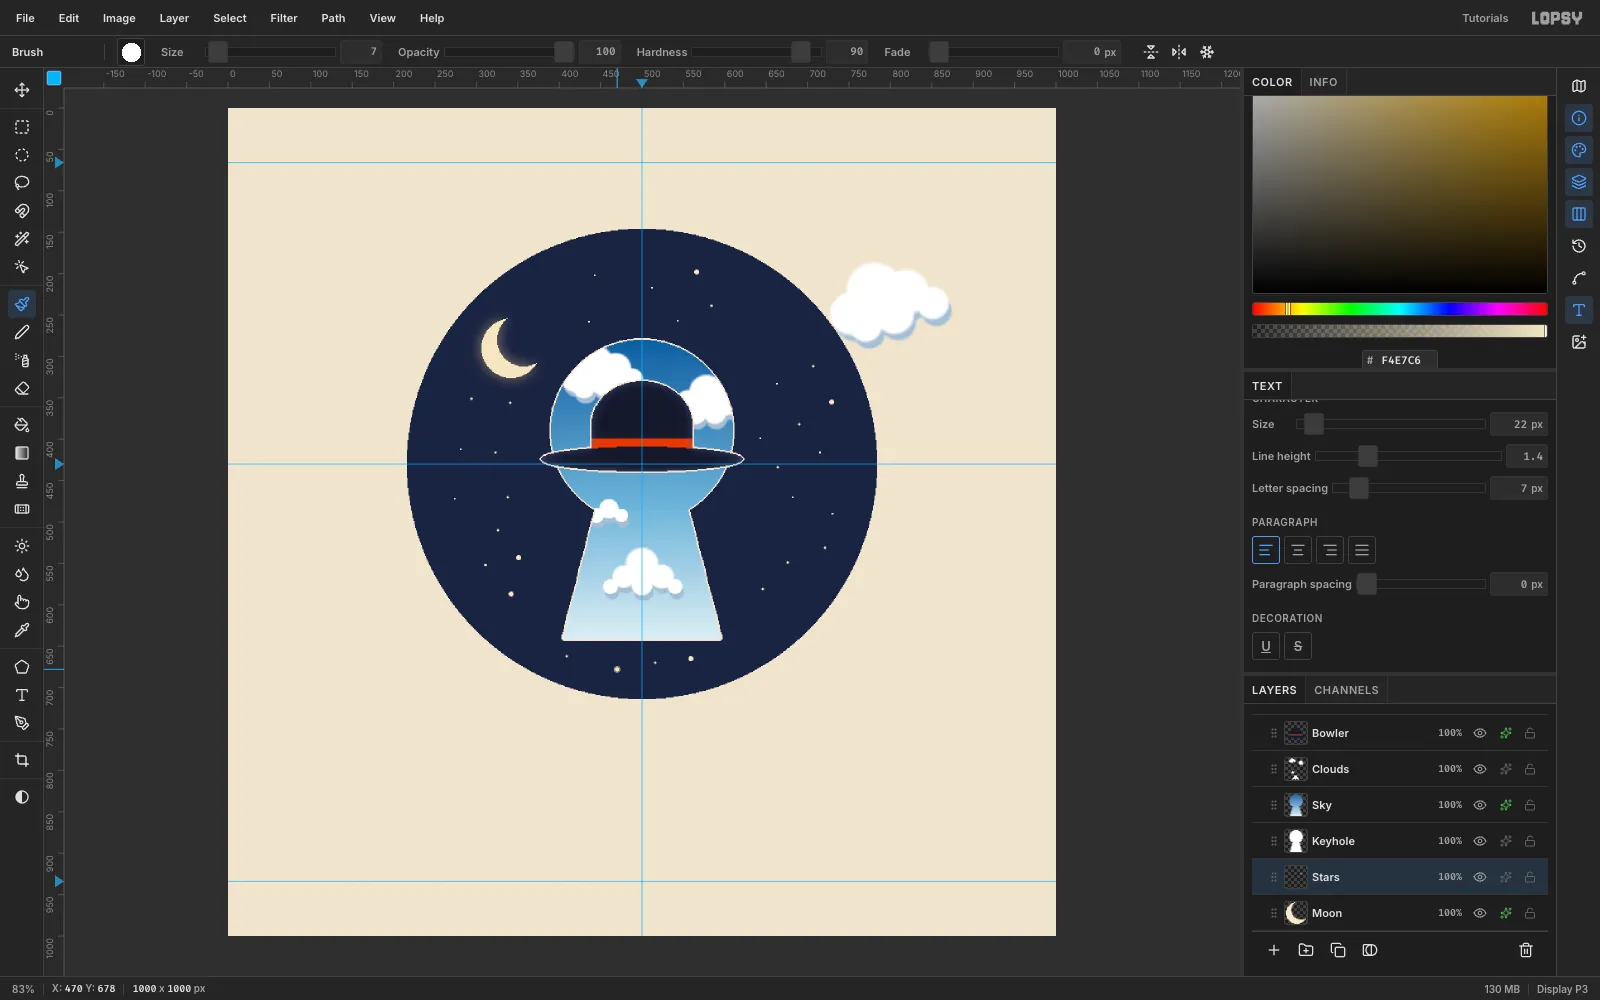Add a layer mask
The width and height of the screenshot is (1600, 1000).
click(x=1370, y=950)
